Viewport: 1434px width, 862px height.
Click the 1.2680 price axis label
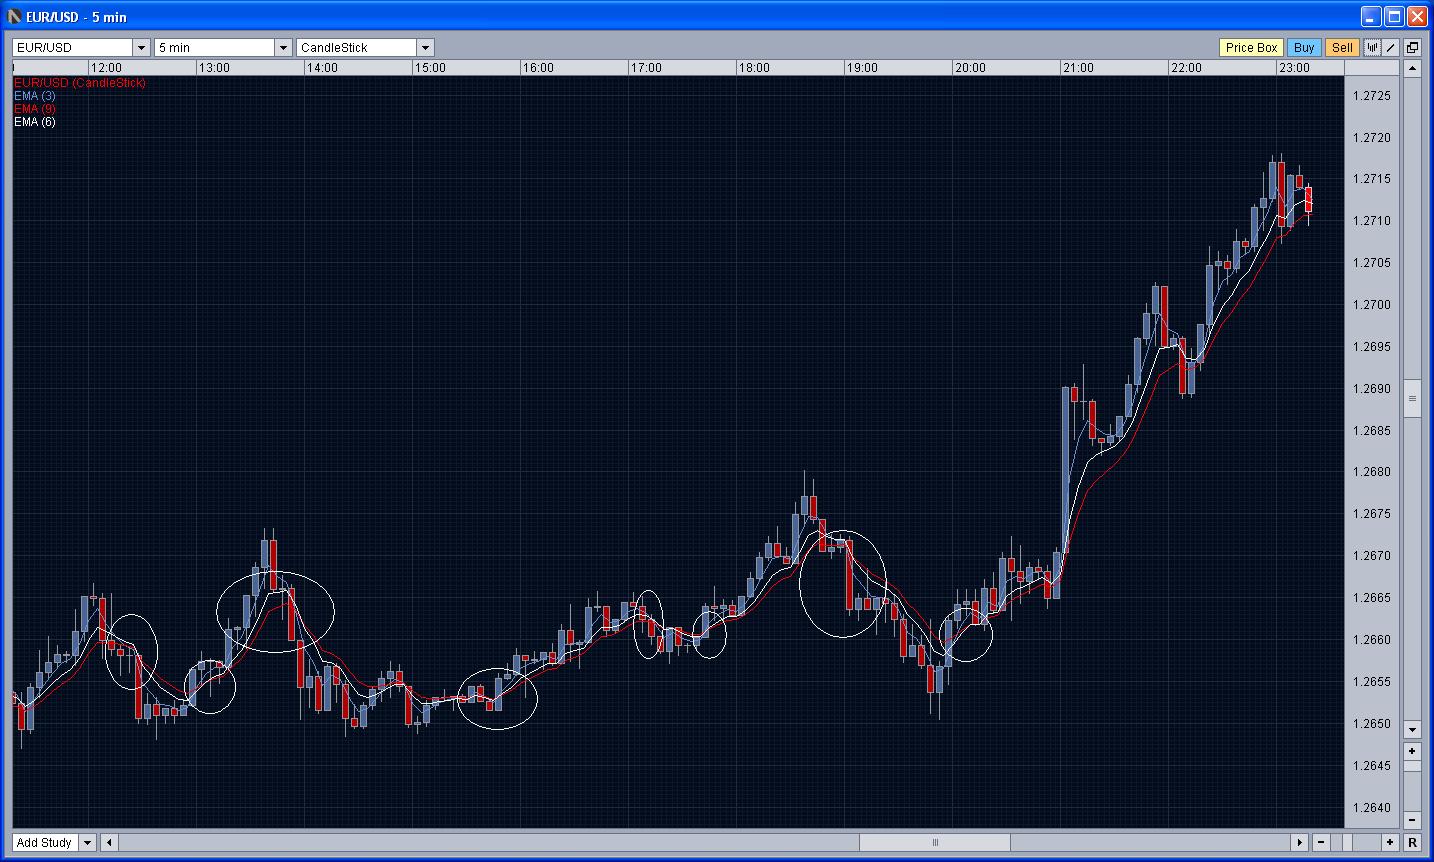pyautogui.click(x=1371, y=472)
